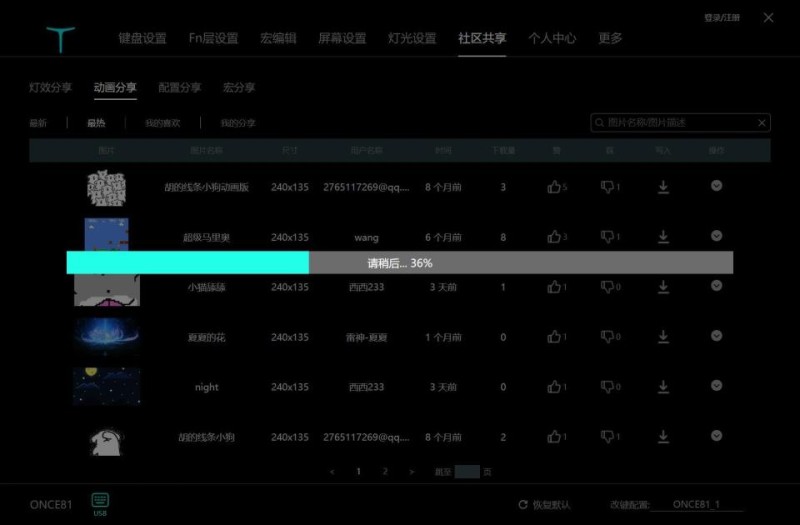Download the 夏夏的花 animation
800x525 pixels.
tap(663, 337)
